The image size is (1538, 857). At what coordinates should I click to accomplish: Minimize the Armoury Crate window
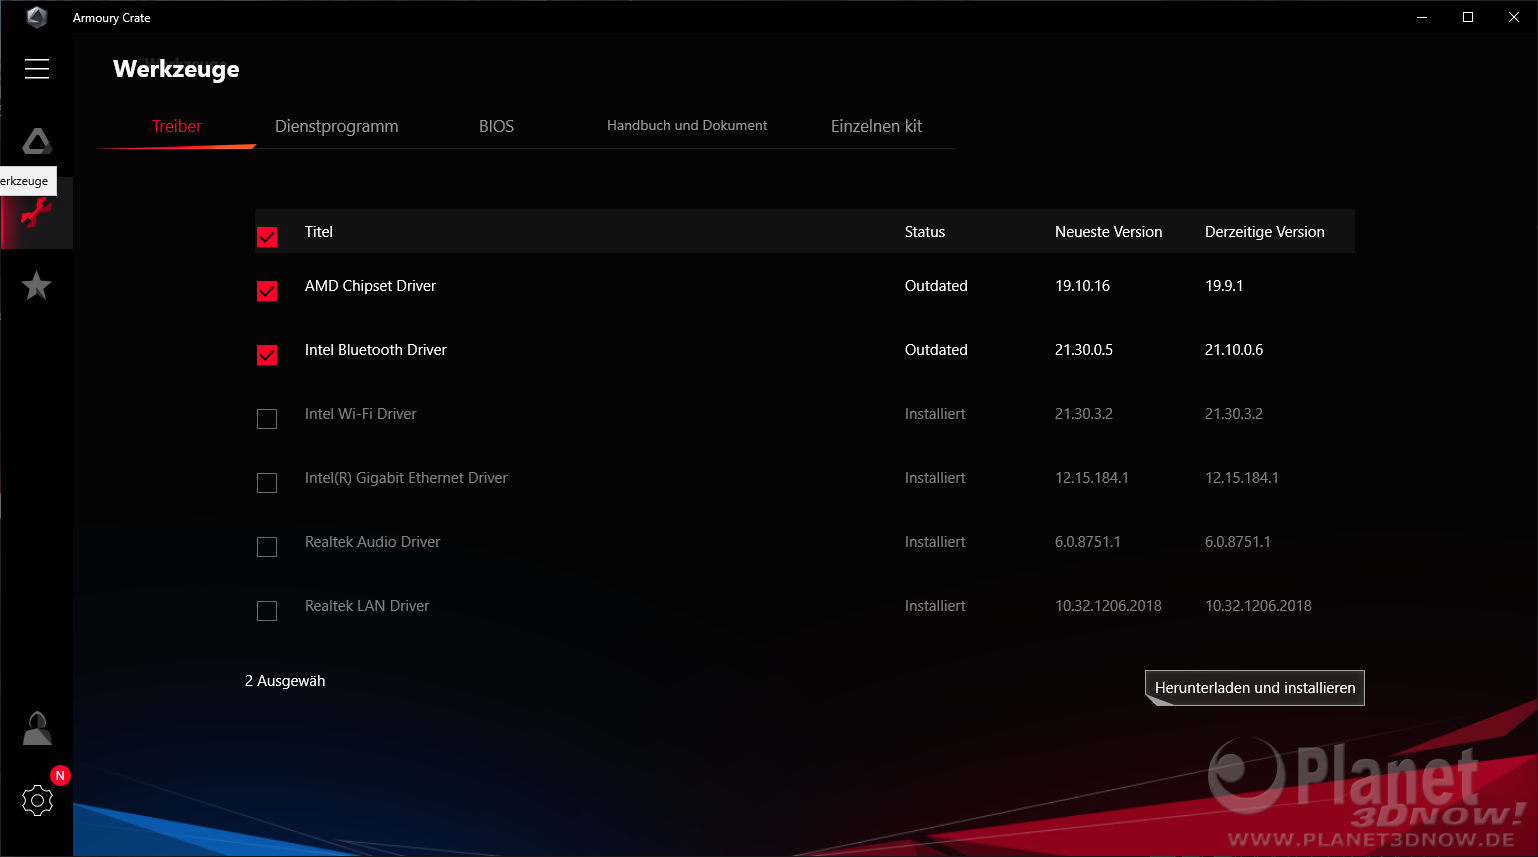[x=1422, y=17]
